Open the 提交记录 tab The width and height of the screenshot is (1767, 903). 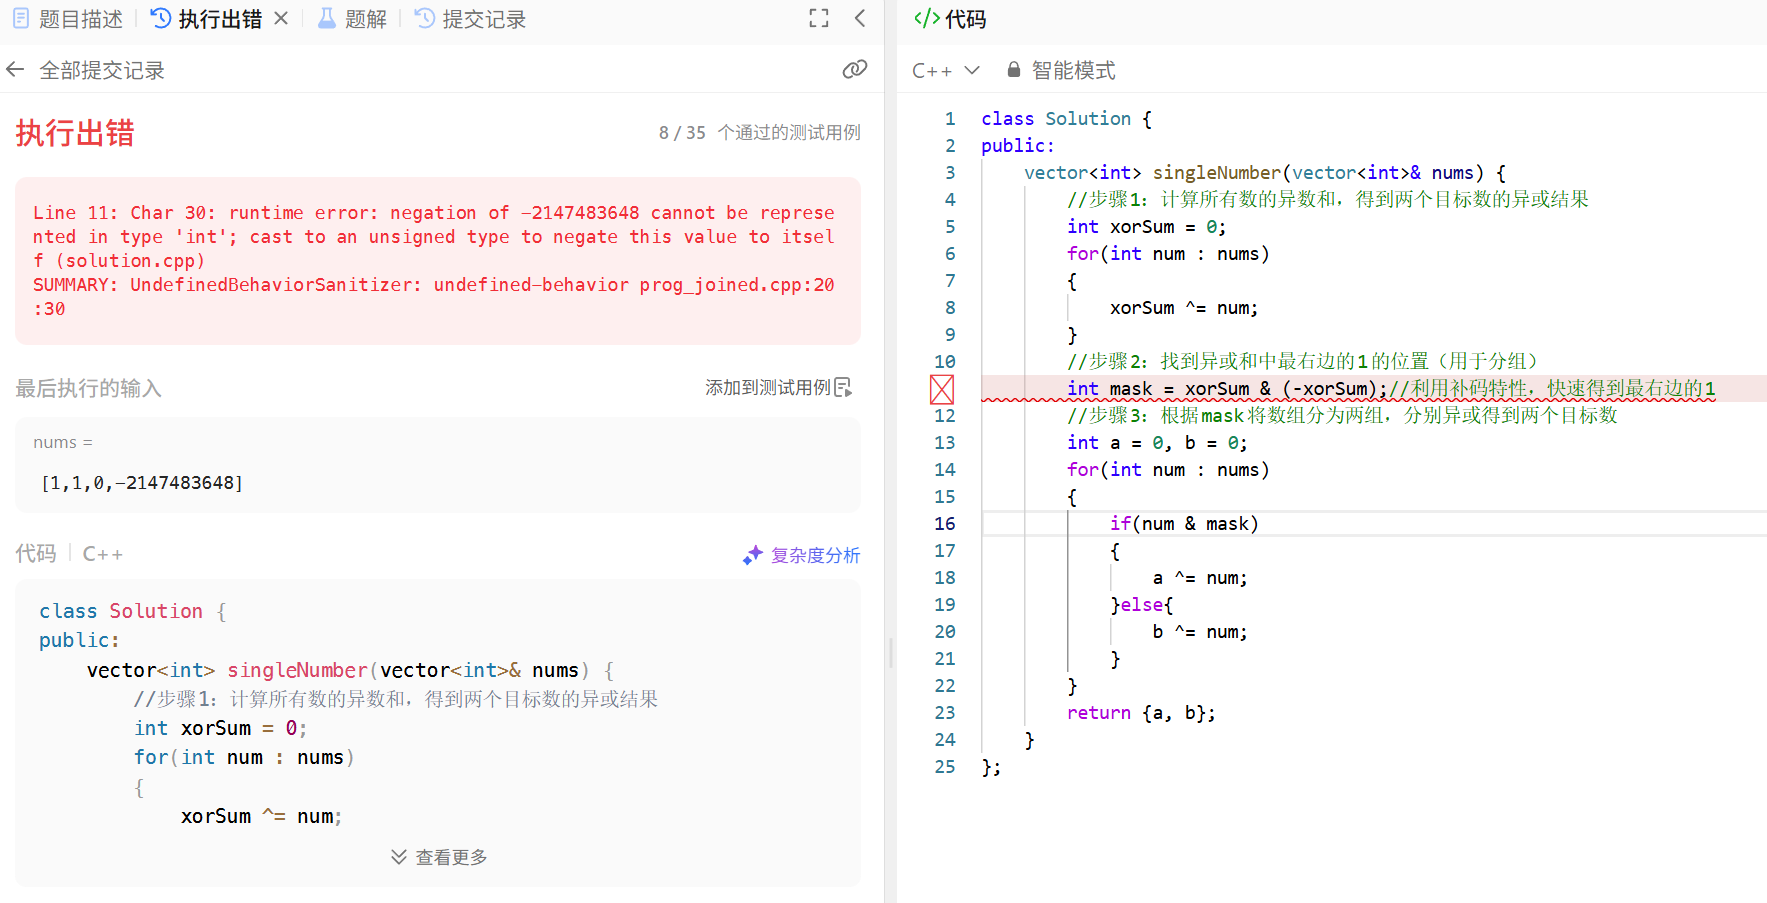pos(470,19)
